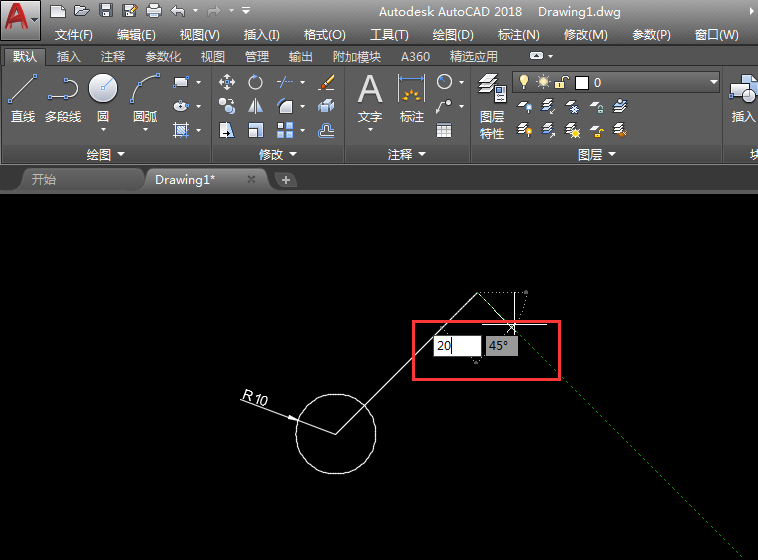Open the 绘图(D) menu

tap(453, 35)
